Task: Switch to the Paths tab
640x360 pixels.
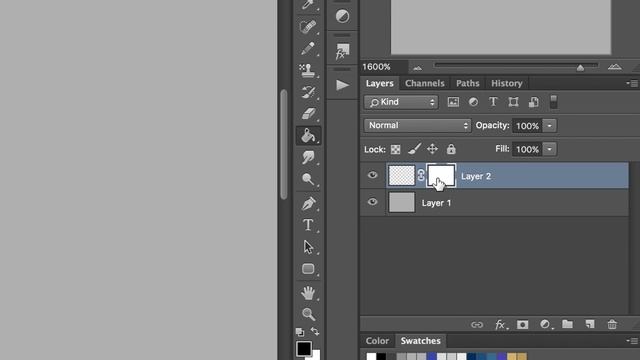Action: tap(467, 83)
